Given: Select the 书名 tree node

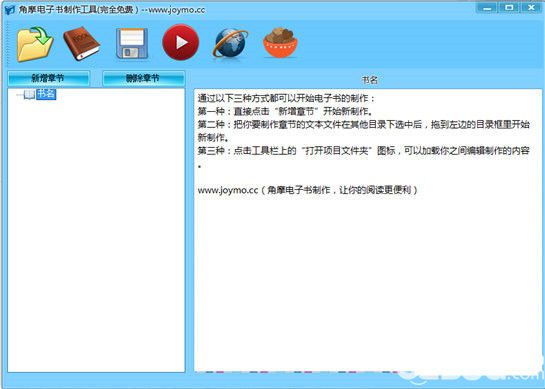Looking at the screenshot, I should pos(46,94).
